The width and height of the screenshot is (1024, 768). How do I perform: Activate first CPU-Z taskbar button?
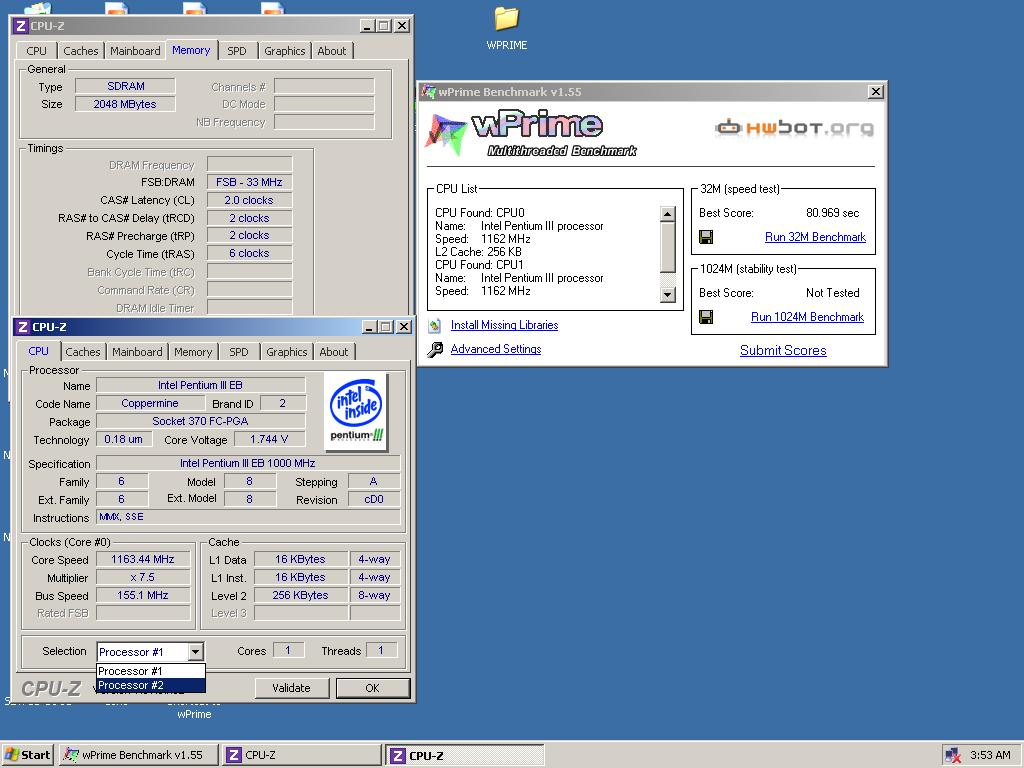301,755
